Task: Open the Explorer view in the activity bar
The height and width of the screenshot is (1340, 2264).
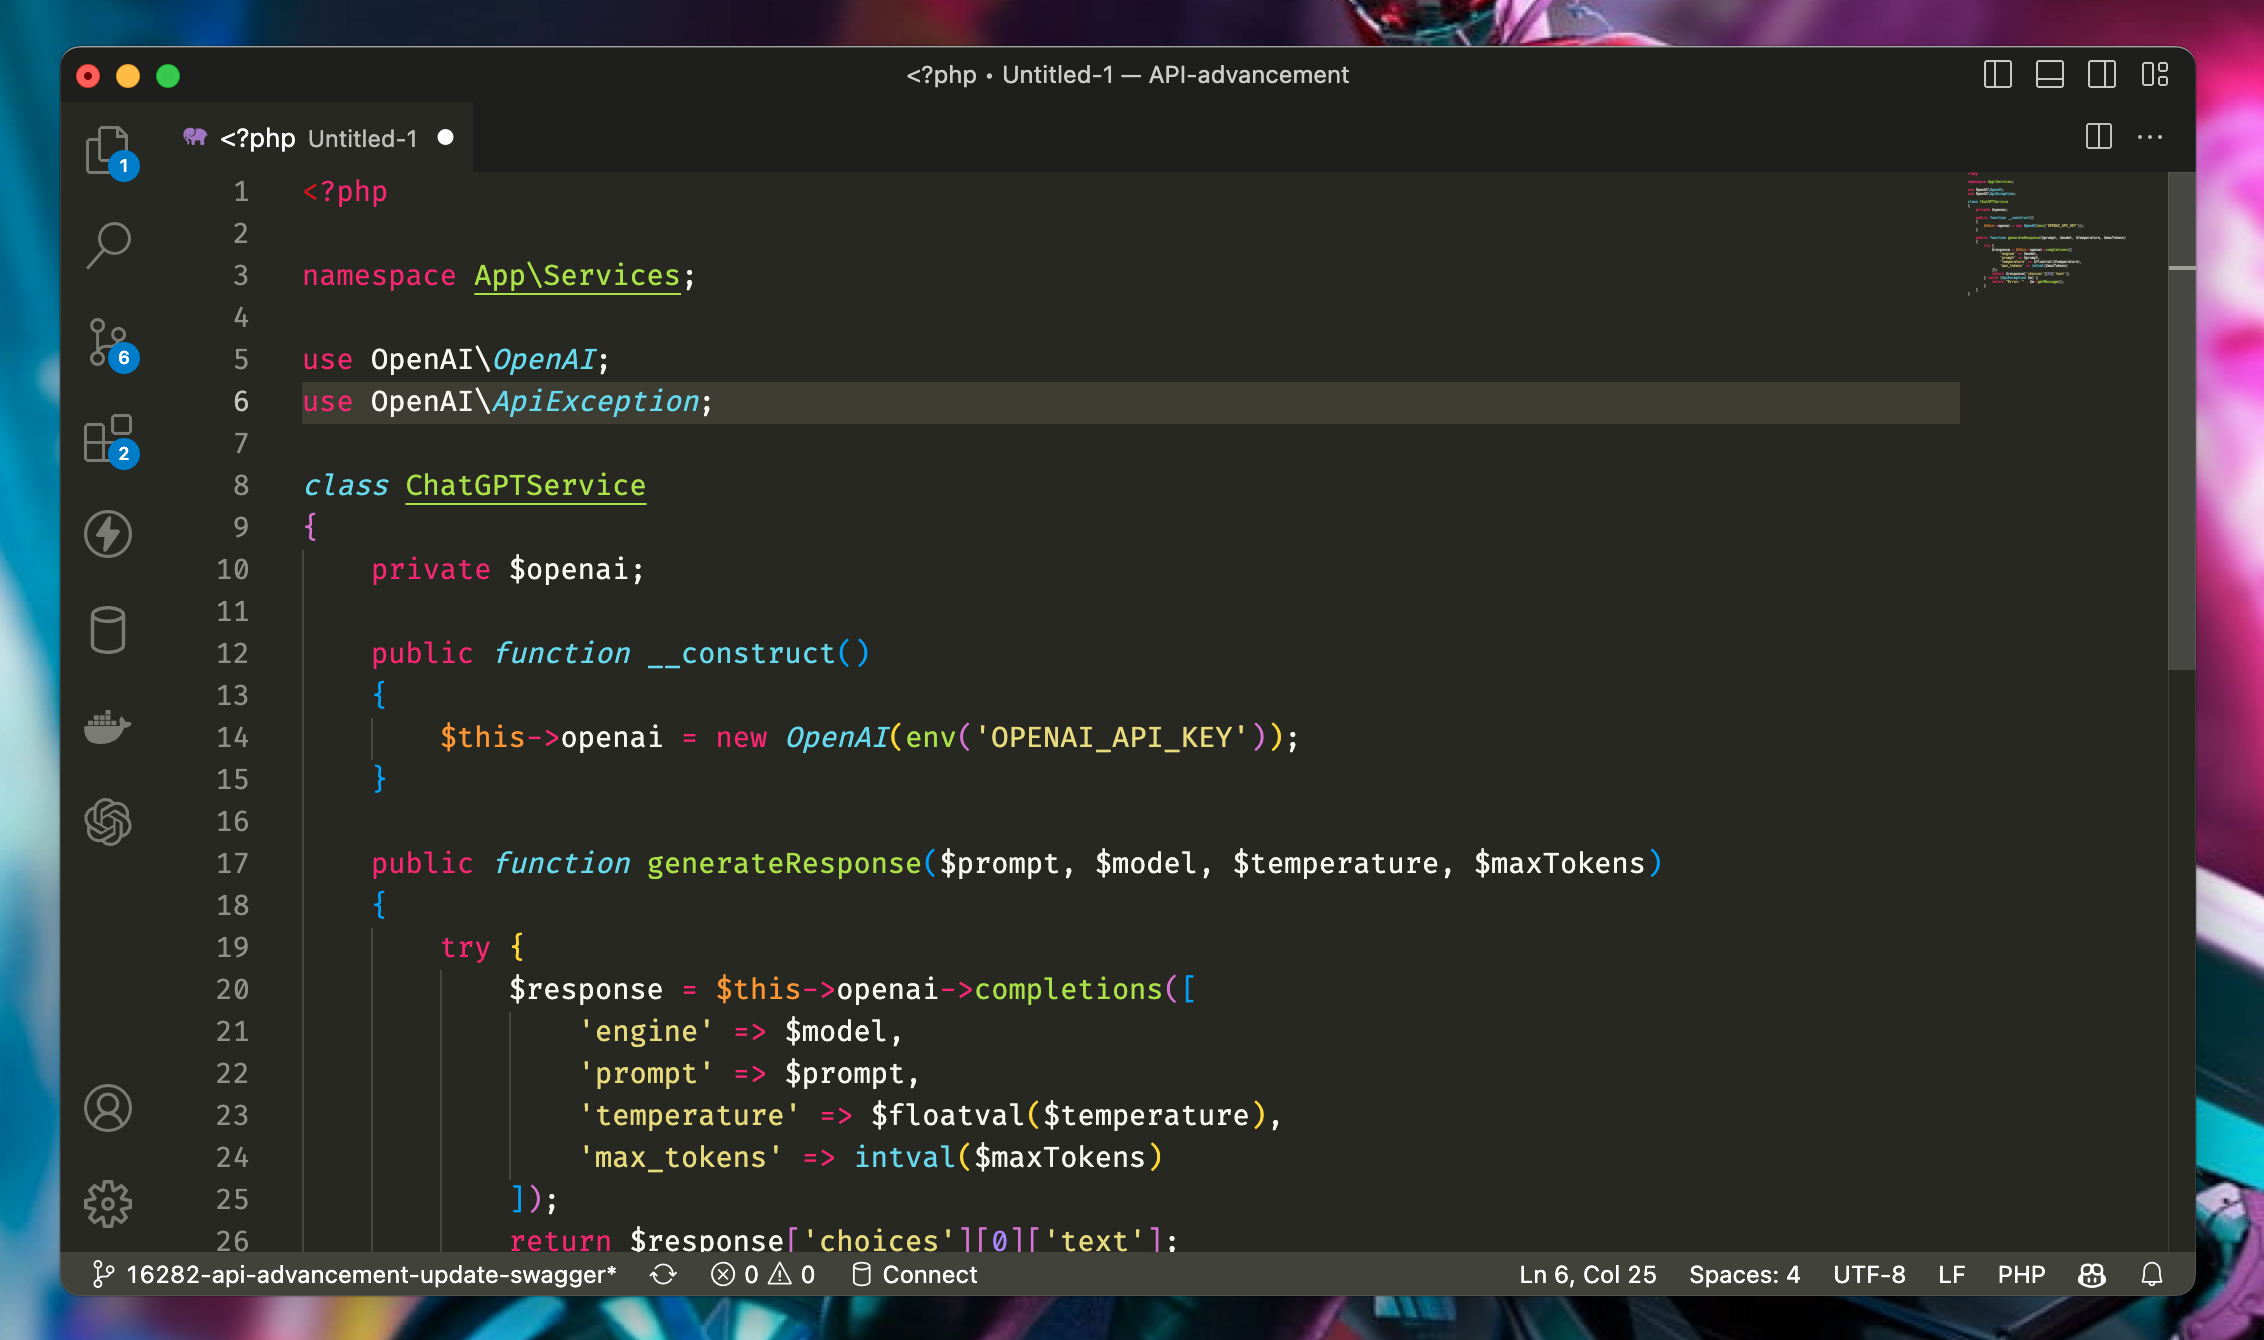Action: point(107,148)
